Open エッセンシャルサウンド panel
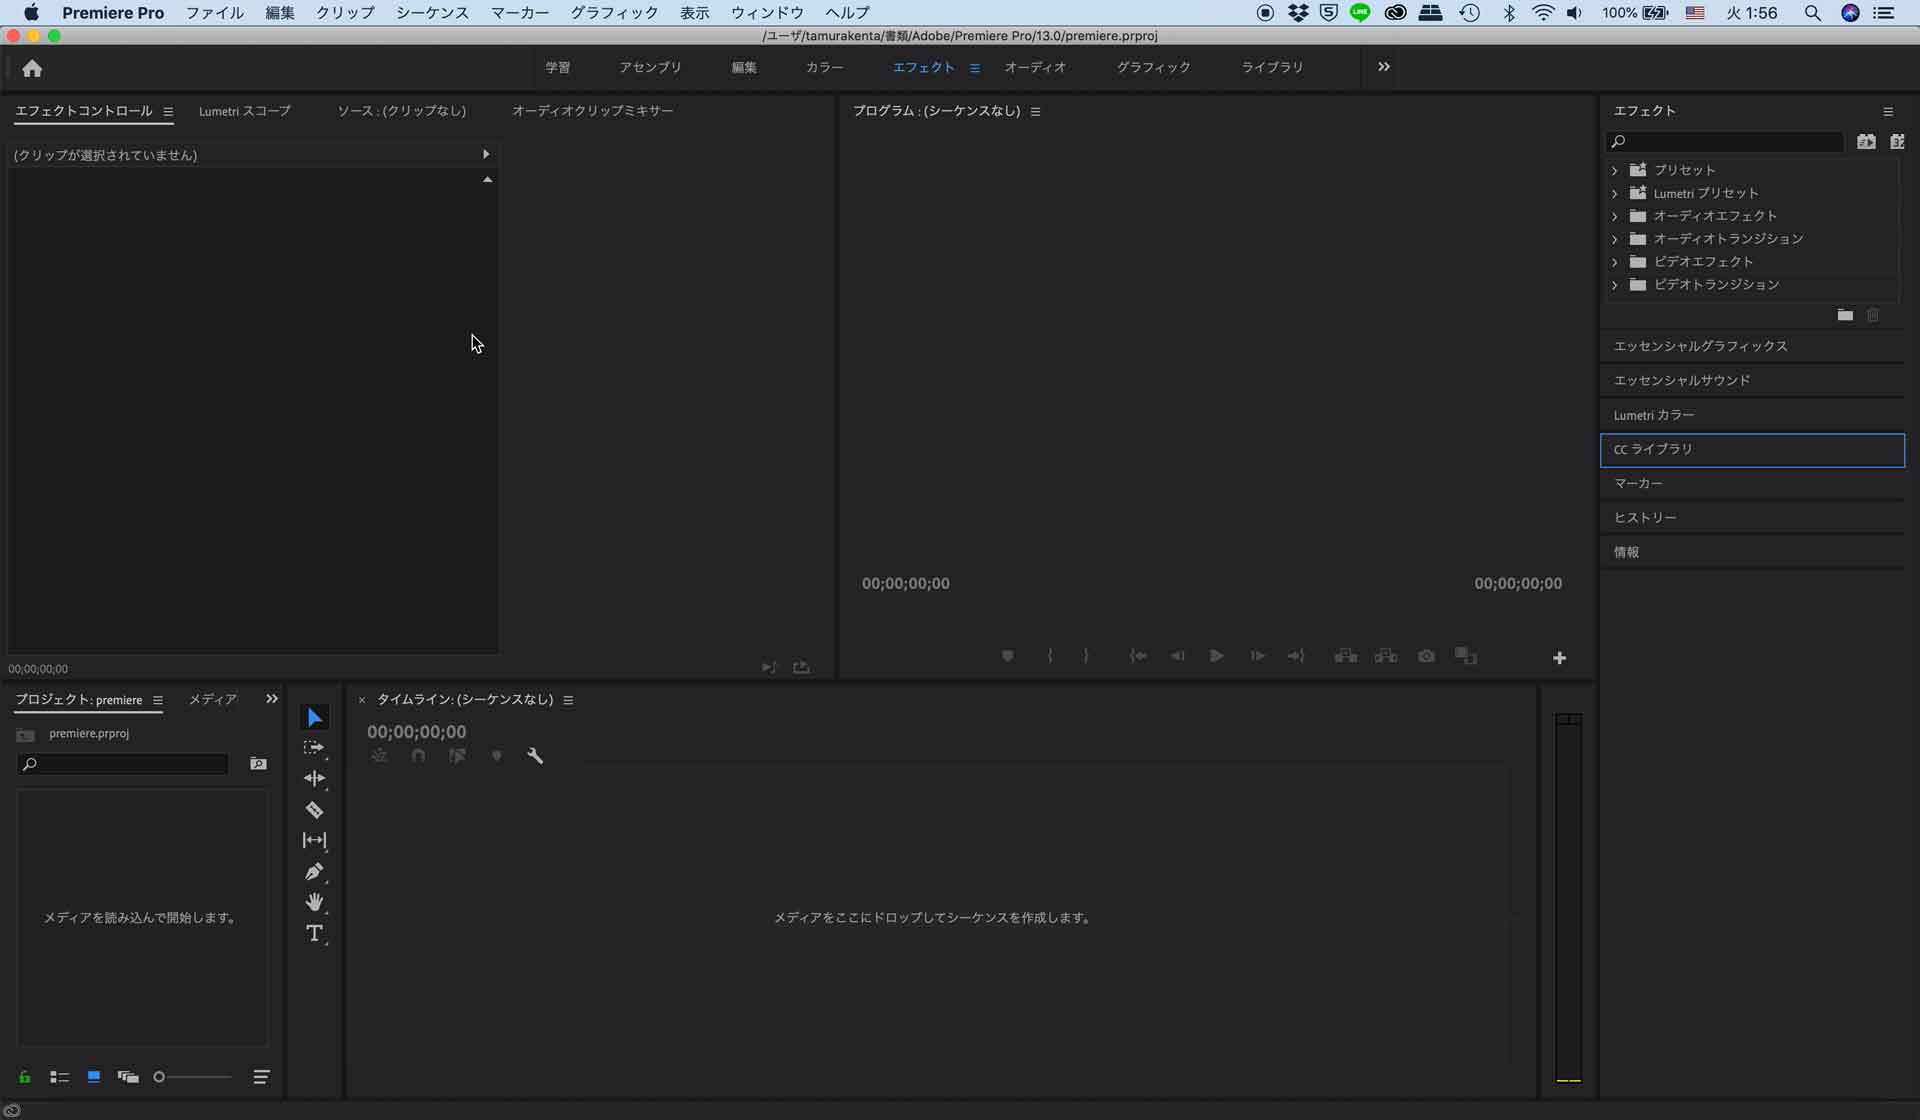The image size is (1920, 1120). point(1752,380)
